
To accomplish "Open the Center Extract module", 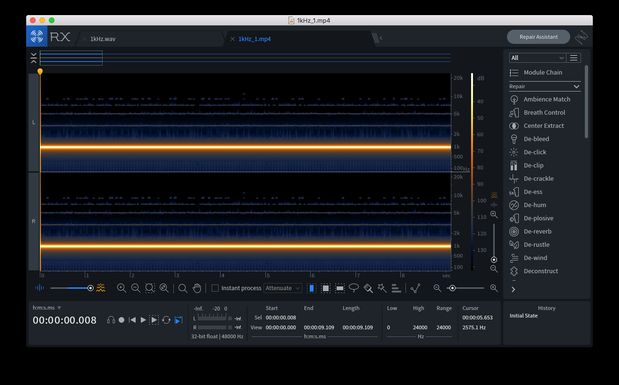I will (536, 126).
